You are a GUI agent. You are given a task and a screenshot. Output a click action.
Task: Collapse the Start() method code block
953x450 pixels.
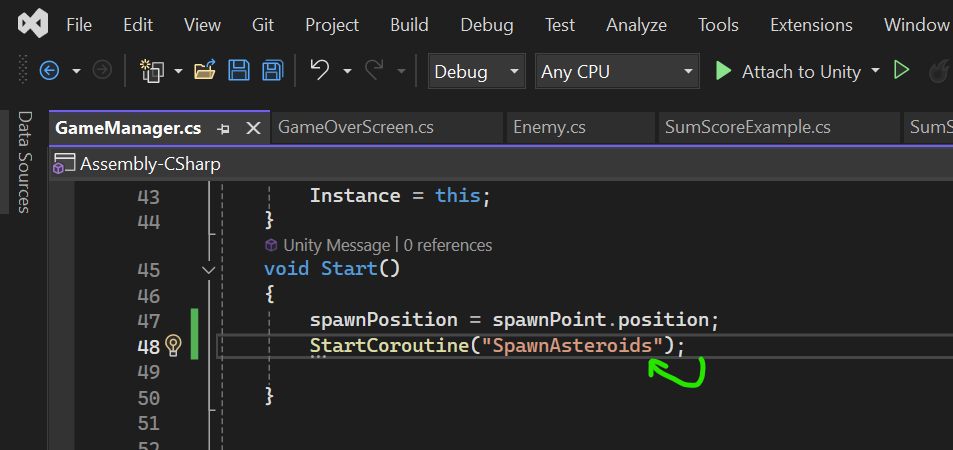click(x=208, y=270)
